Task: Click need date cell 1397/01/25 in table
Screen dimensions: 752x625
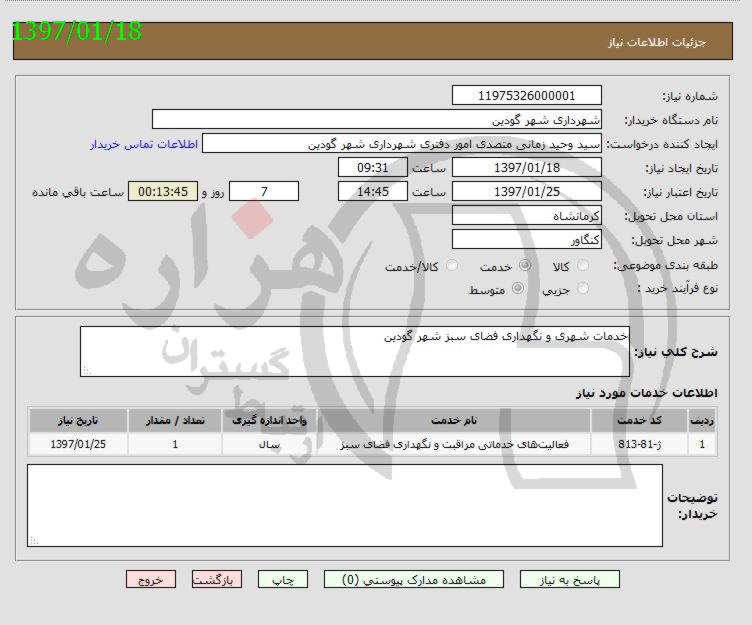Action: (x=78, y=444)
